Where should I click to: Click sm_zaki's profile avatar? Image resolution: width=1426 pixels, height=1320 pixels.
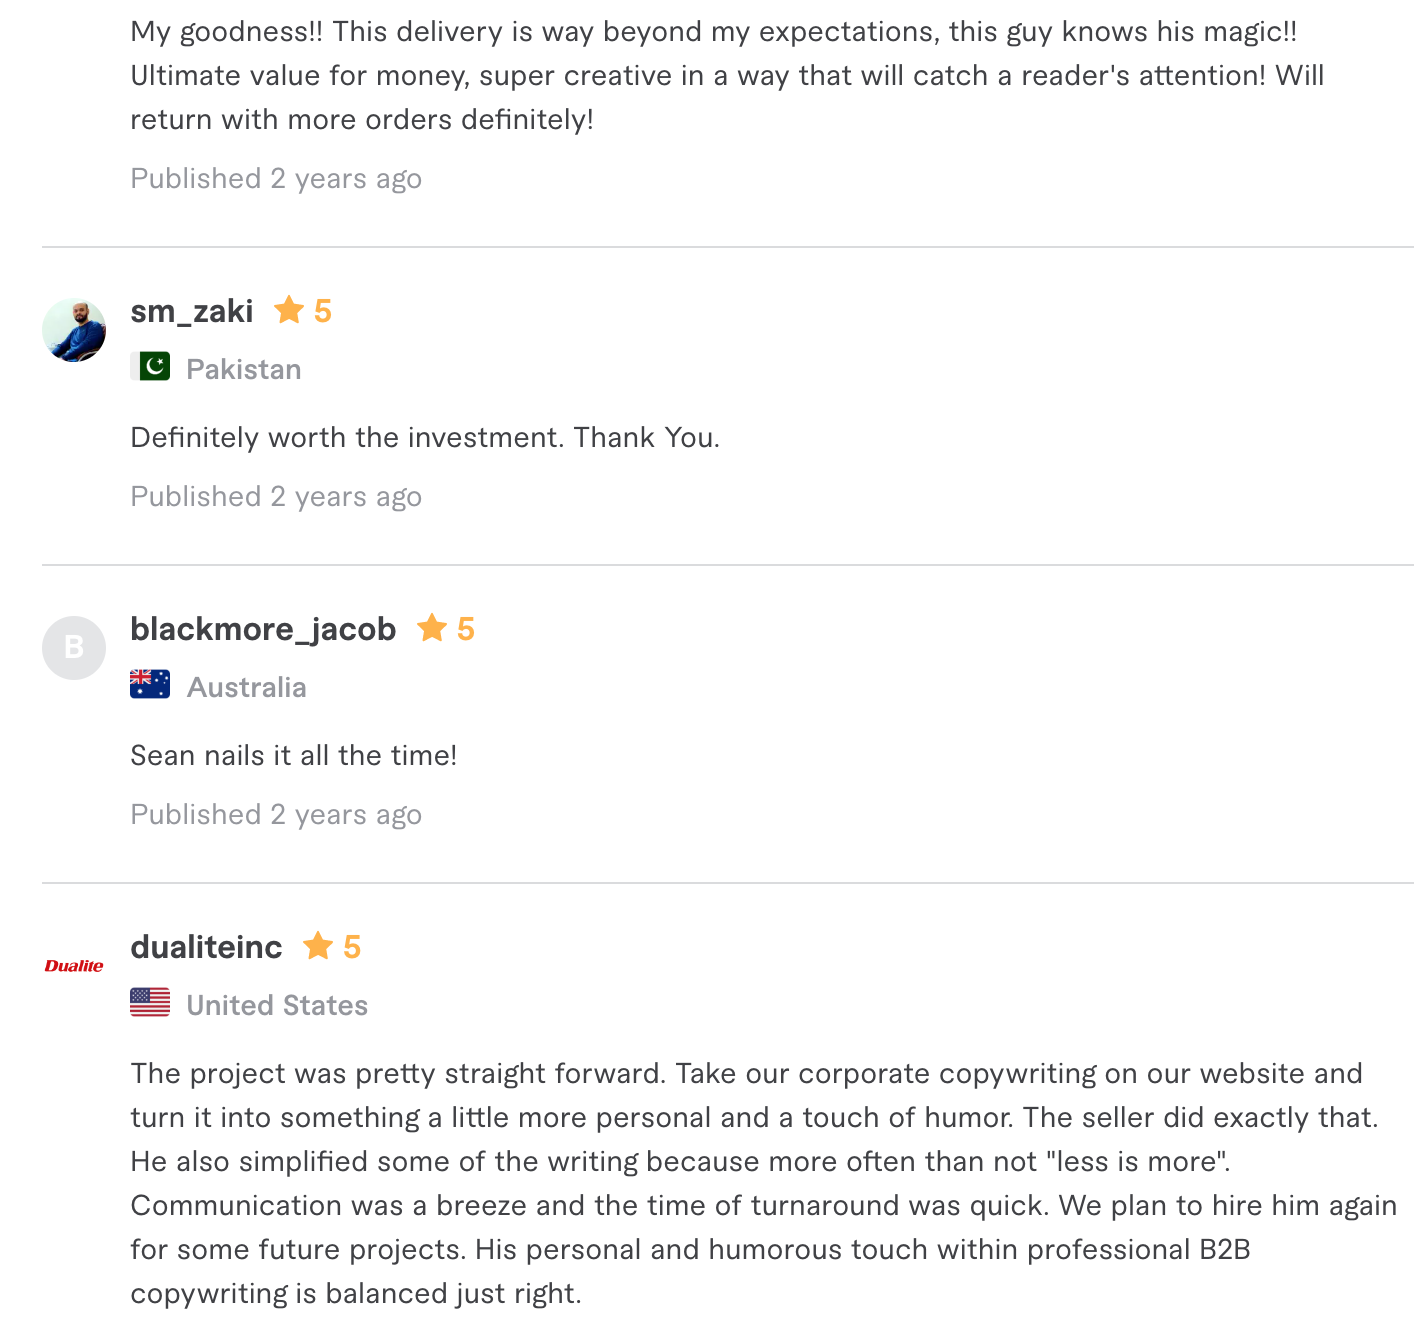[x=74, y=330]
